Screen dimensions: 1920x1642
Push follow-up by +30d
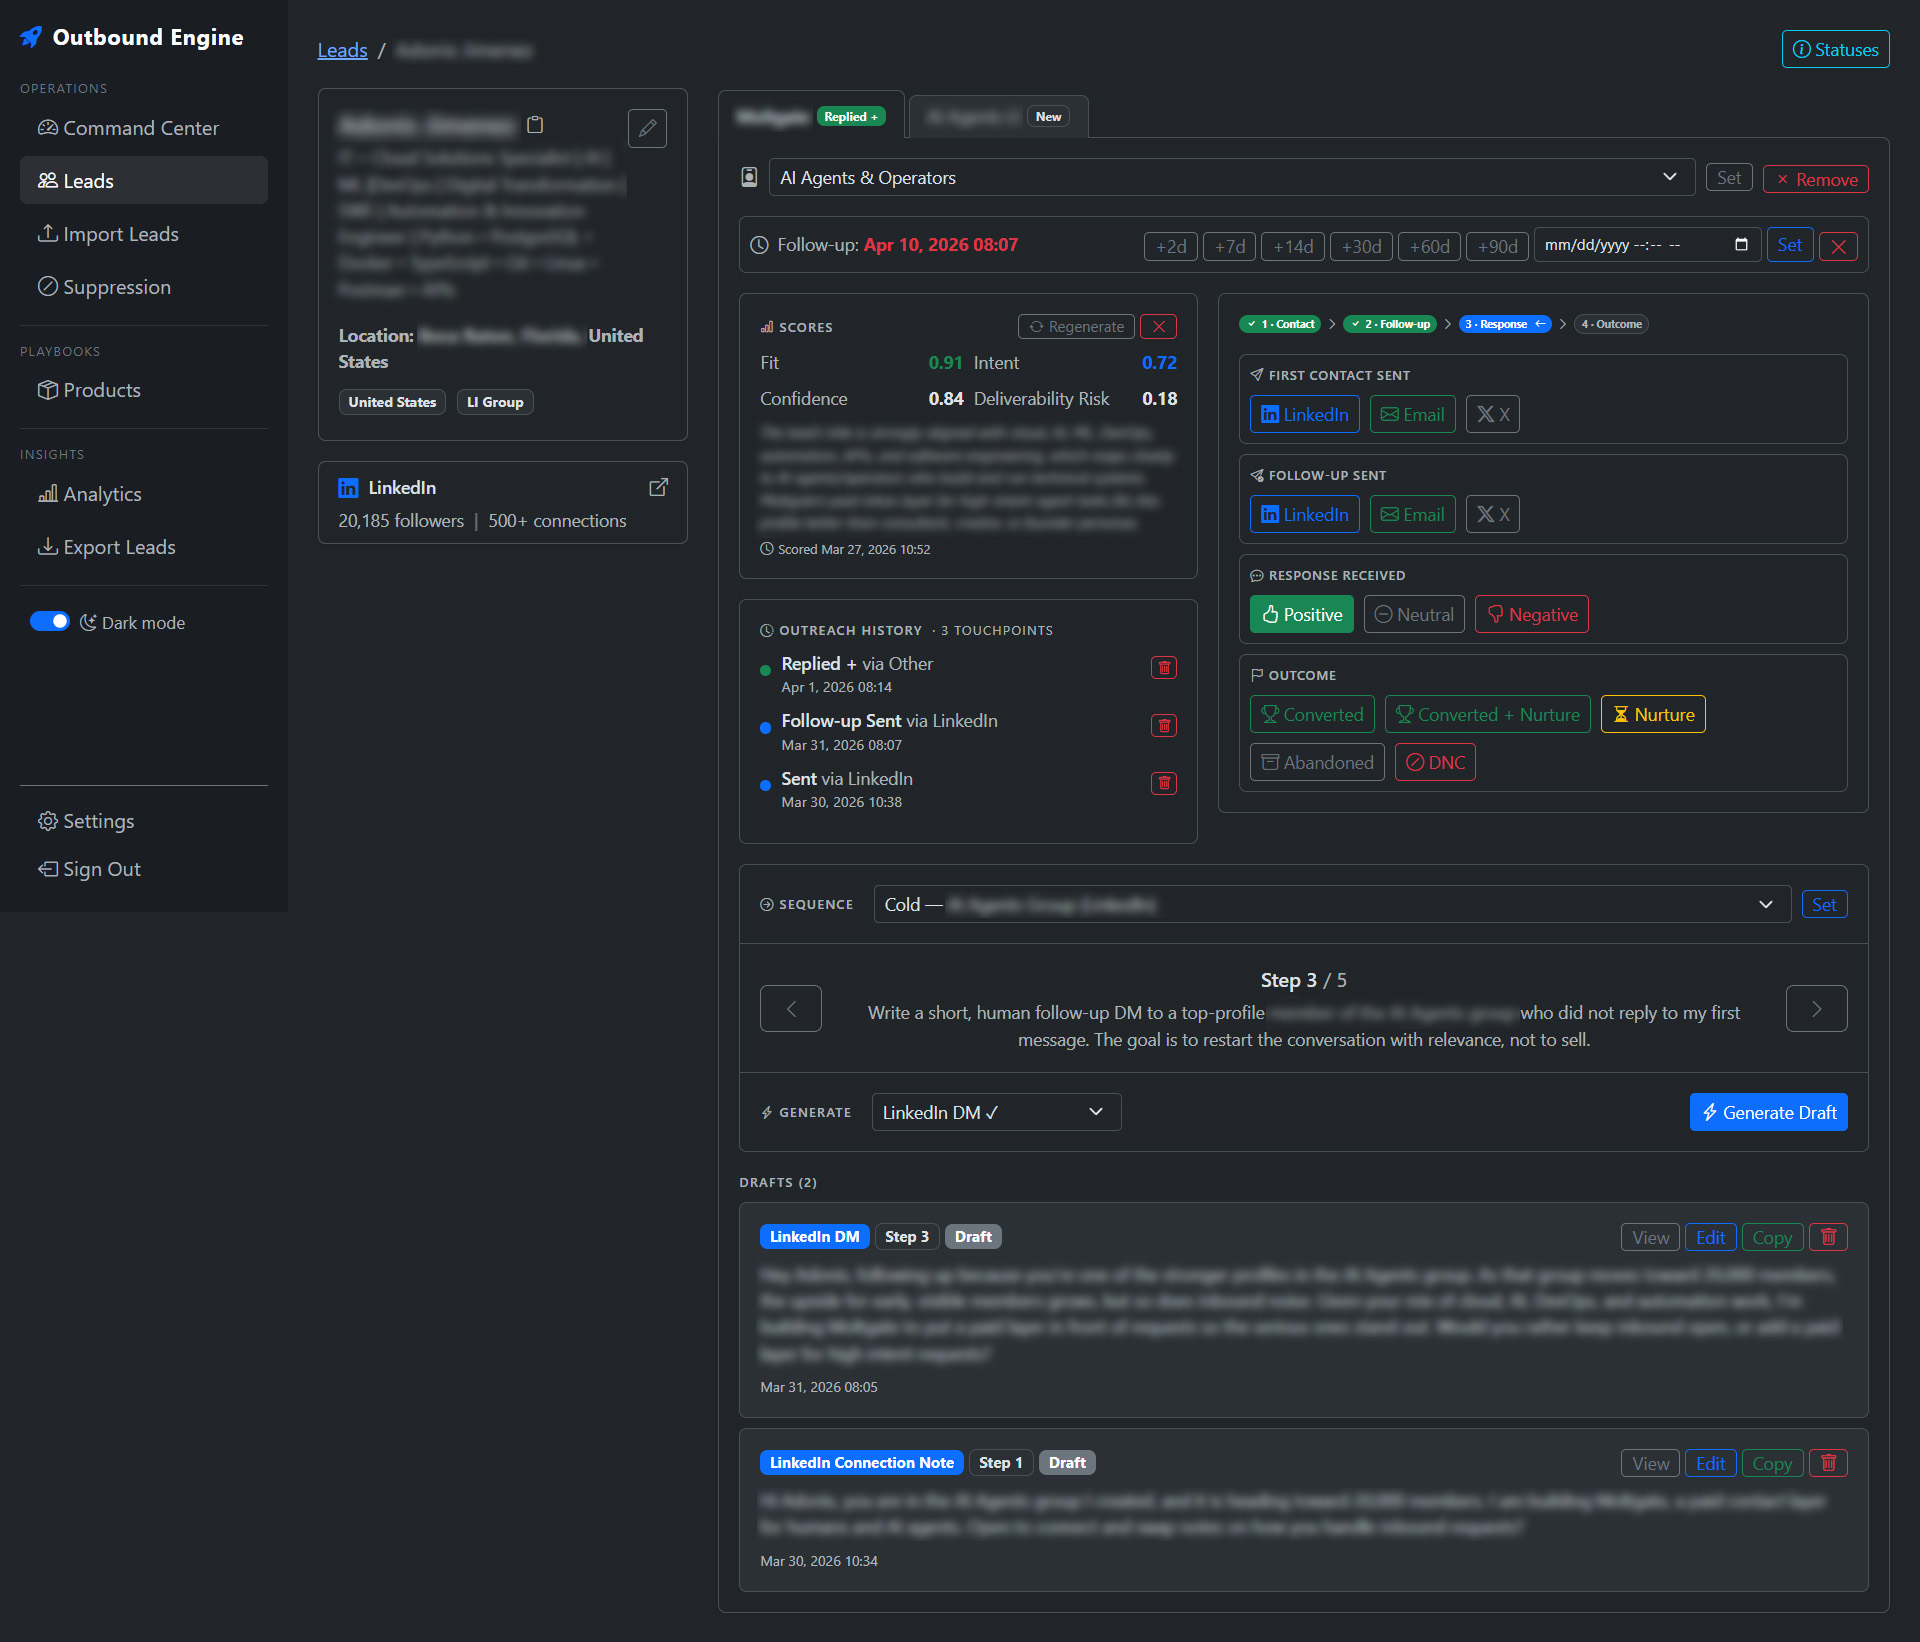(x=1361, y=246)
